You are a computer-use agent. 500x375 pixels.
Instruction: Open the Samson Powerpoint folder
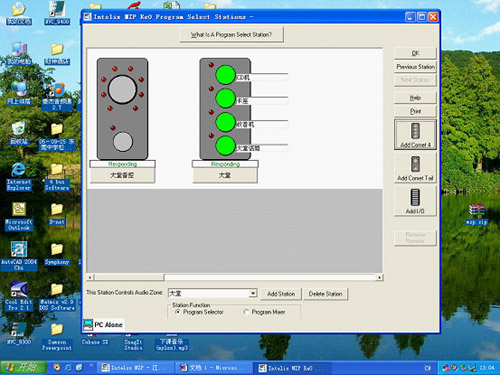[57, 337]
